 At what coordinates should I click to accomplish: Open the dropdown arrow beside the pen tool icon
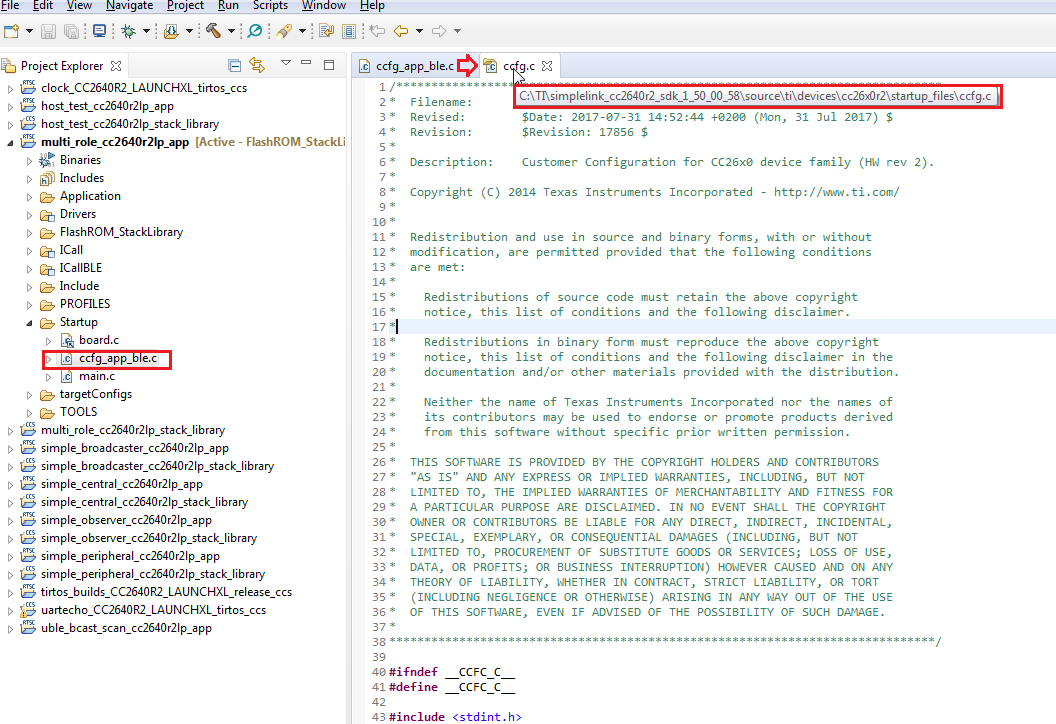pos(302,31)
